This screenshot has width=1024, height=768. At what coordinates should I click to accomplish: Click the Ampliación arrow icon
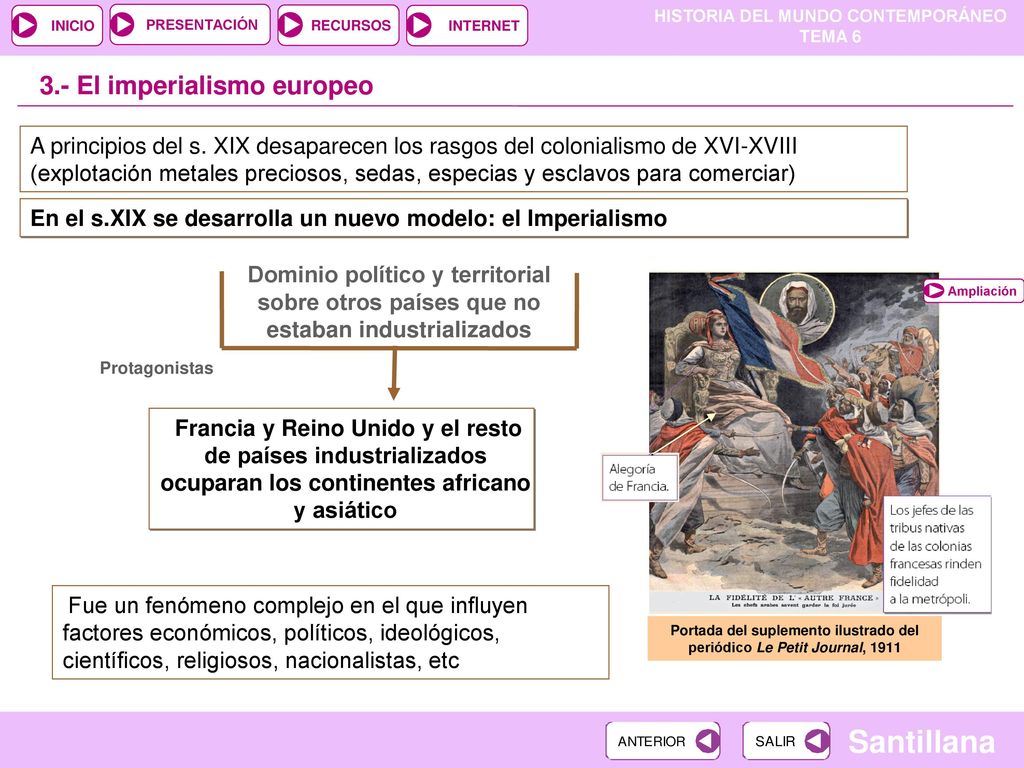point(935,291)
